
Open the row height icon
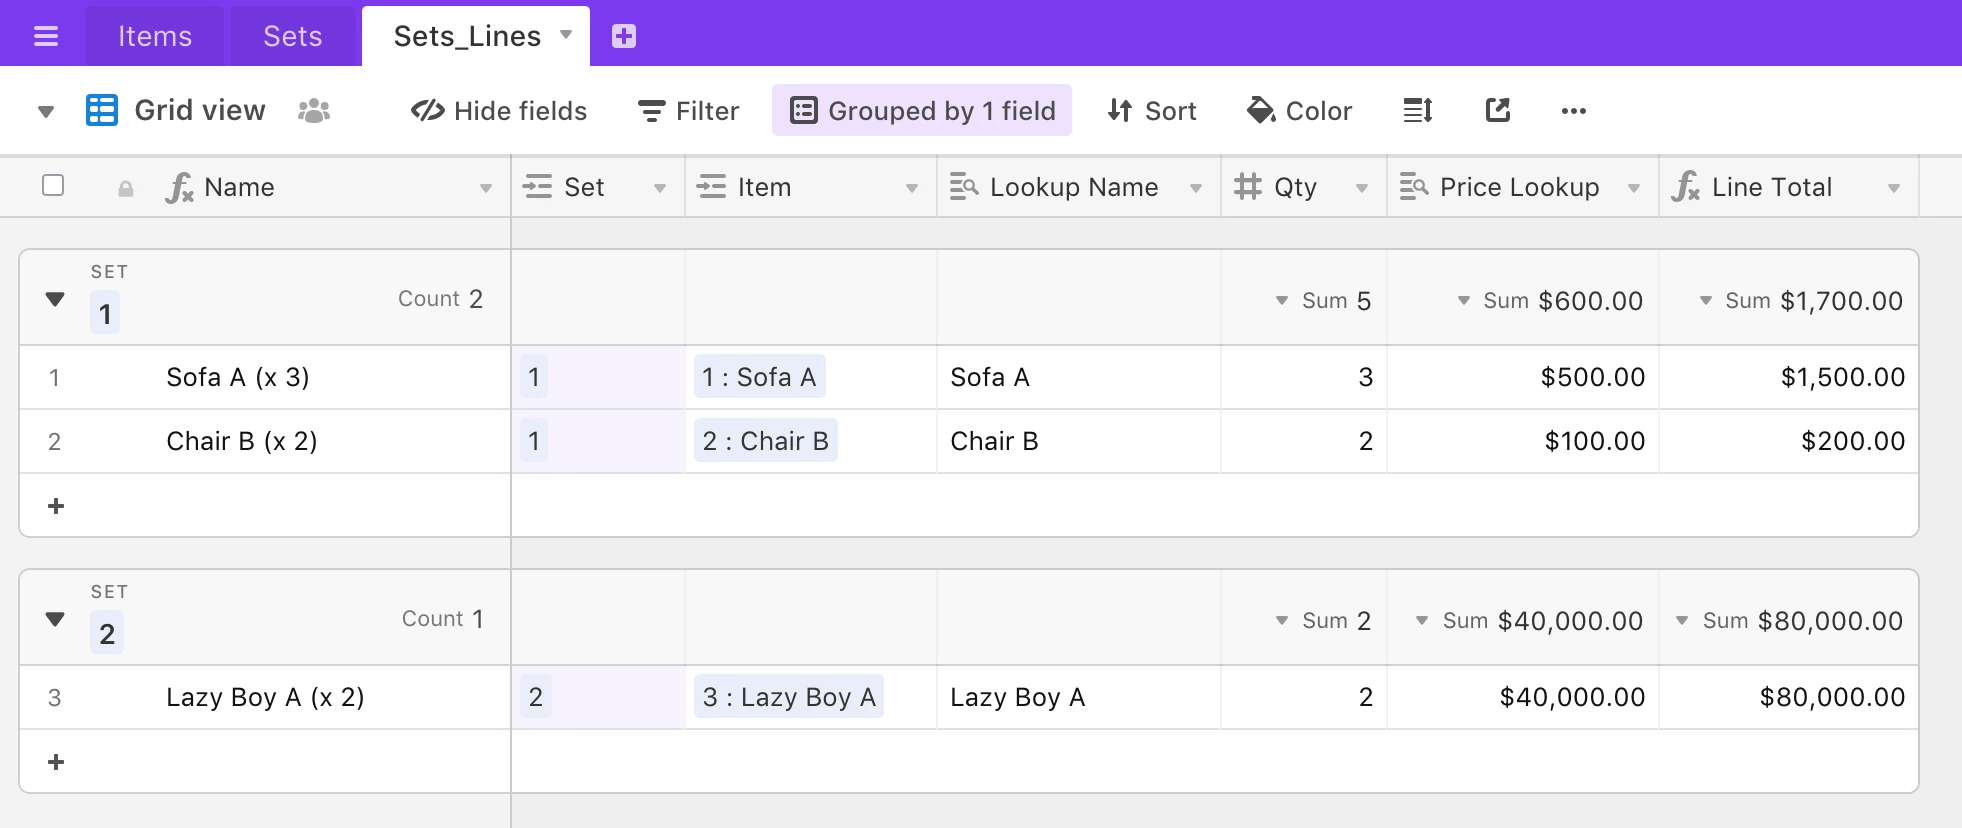pos(1418,111)
